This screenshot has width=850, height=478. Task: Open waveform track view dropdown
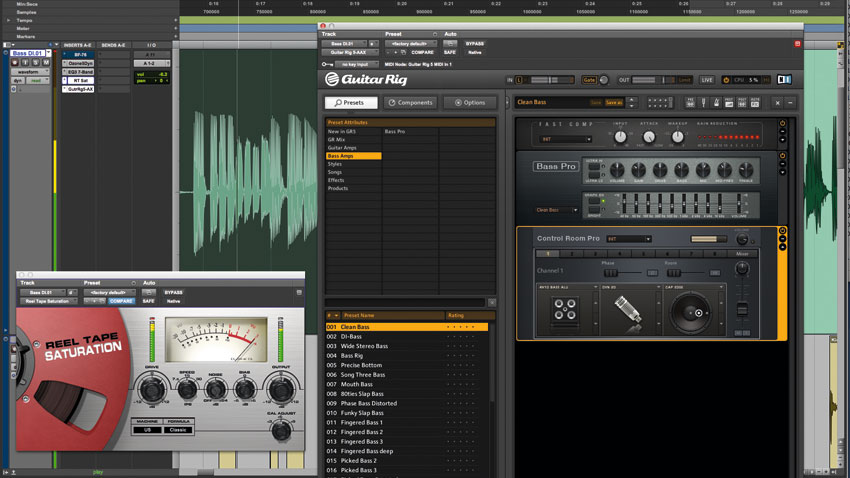coord(30,72)
